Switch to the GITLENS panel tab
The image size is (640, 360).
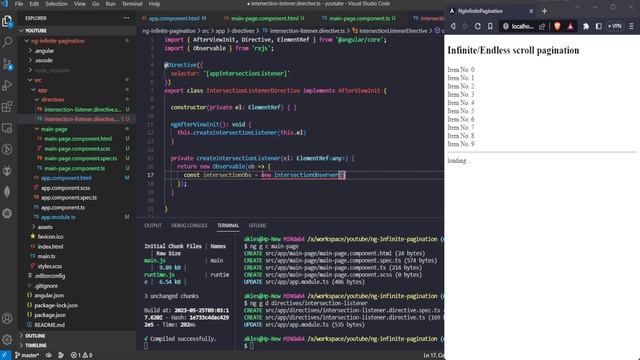(257, 225)
